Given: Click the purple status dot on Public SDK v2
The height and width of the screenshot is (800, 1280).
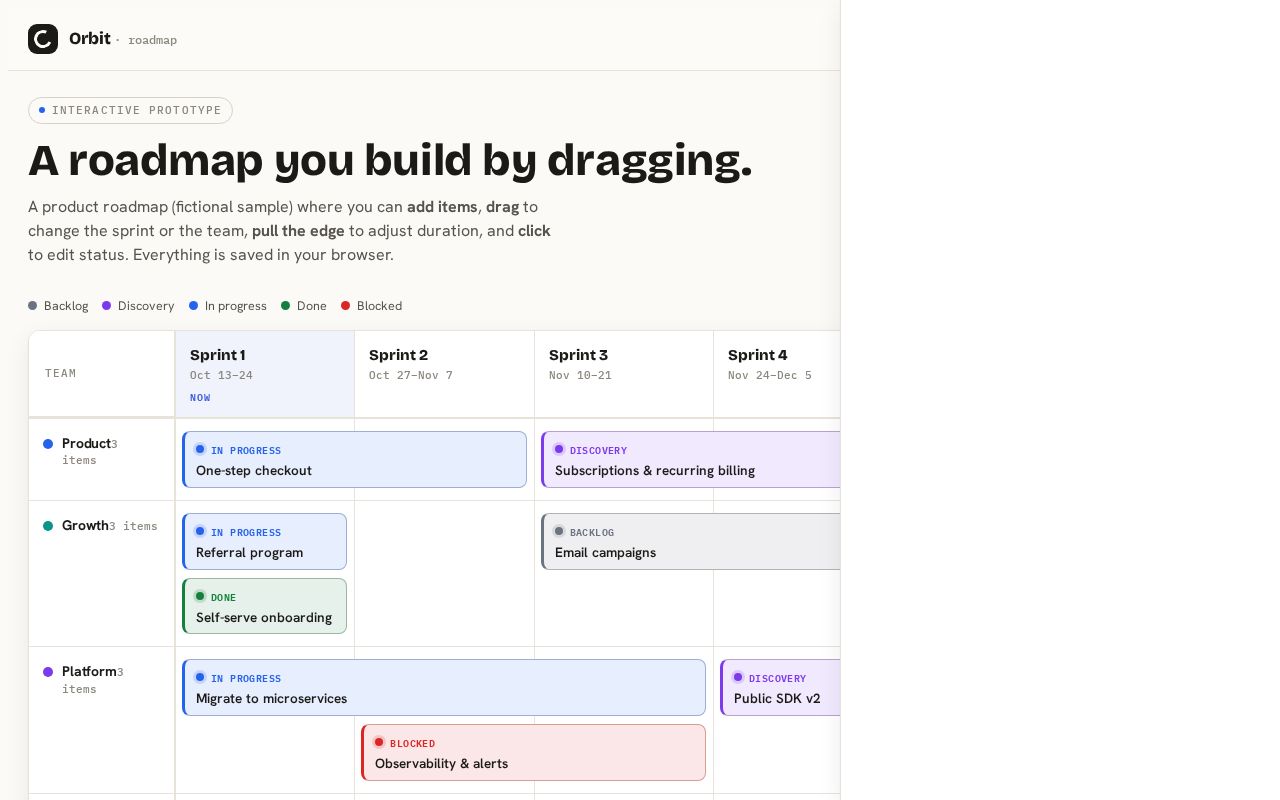Looking at the screenshot, I should pyautogui.click(x=738, y=677).
